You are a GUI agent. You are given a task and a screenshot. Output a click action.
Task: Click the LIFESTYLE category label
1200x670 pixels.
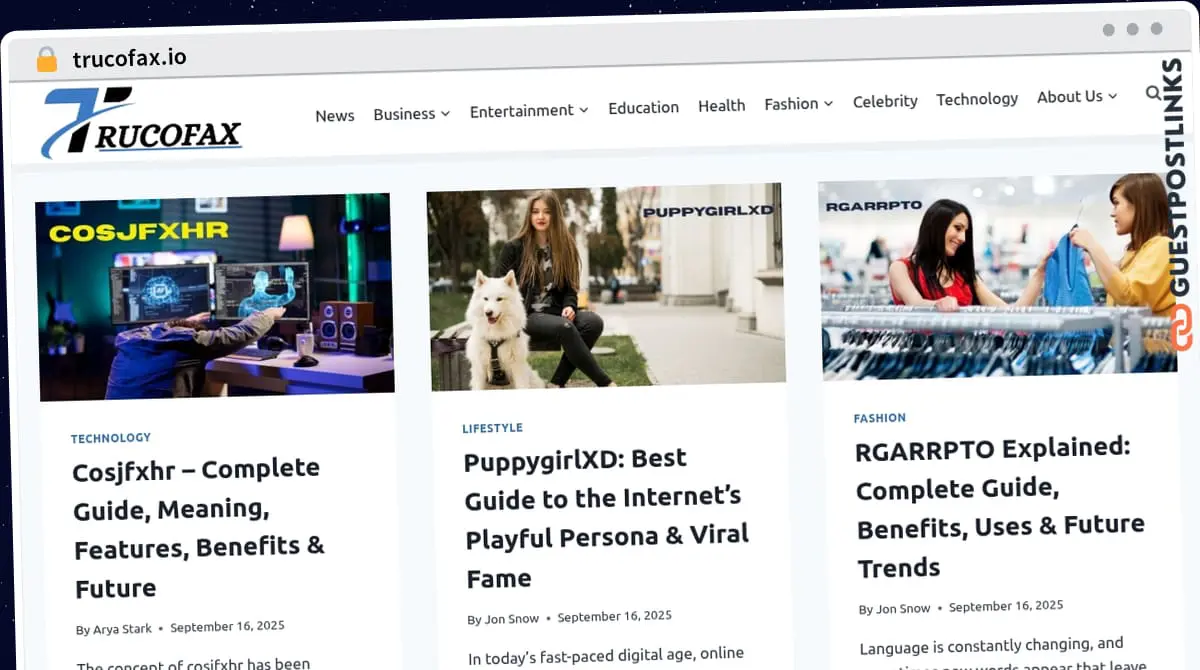[x=492, y=428]
